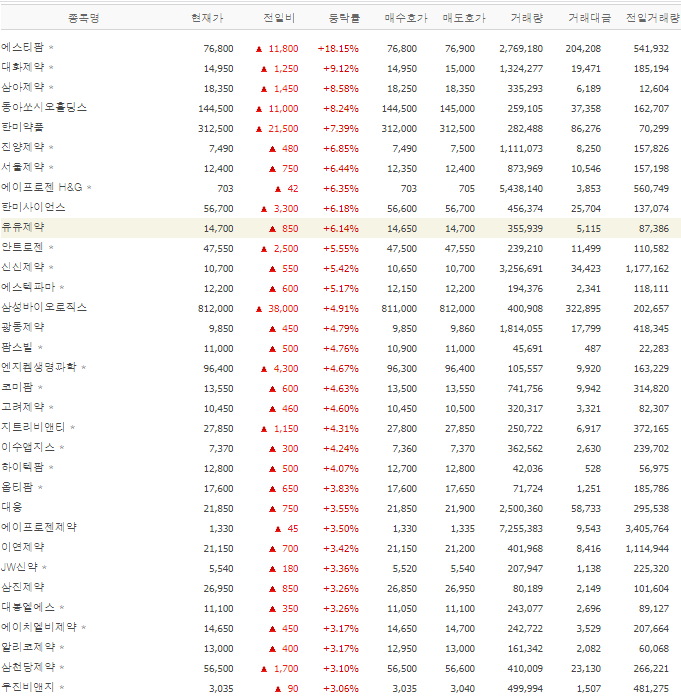Click 삼성바이오로직스 current price 812,000
681x696 pixels.
(216, 308)
